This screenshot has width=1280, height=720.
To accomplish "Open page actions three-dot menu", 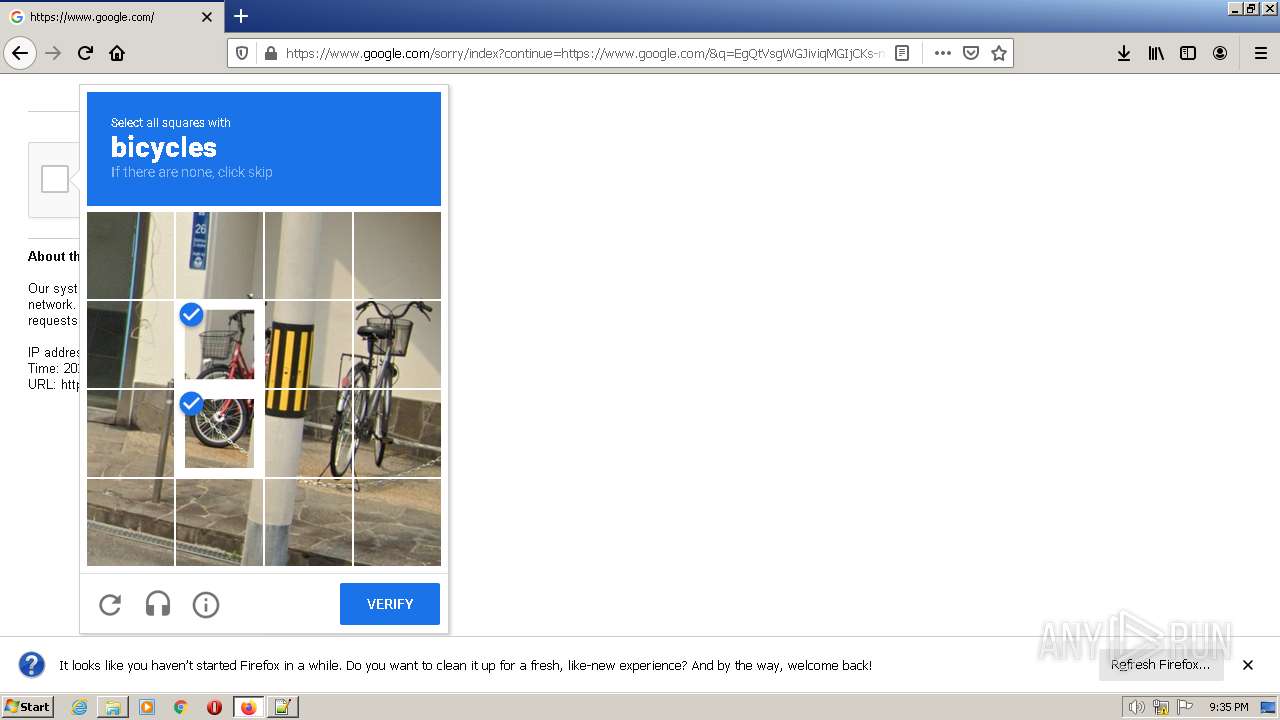I will point(942,53).
